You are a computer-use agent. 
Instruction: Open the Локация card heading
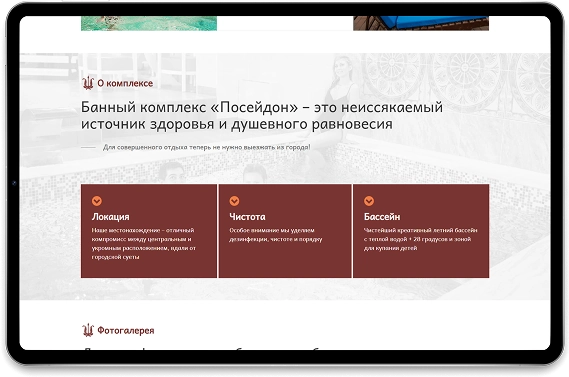pos(110,217)
